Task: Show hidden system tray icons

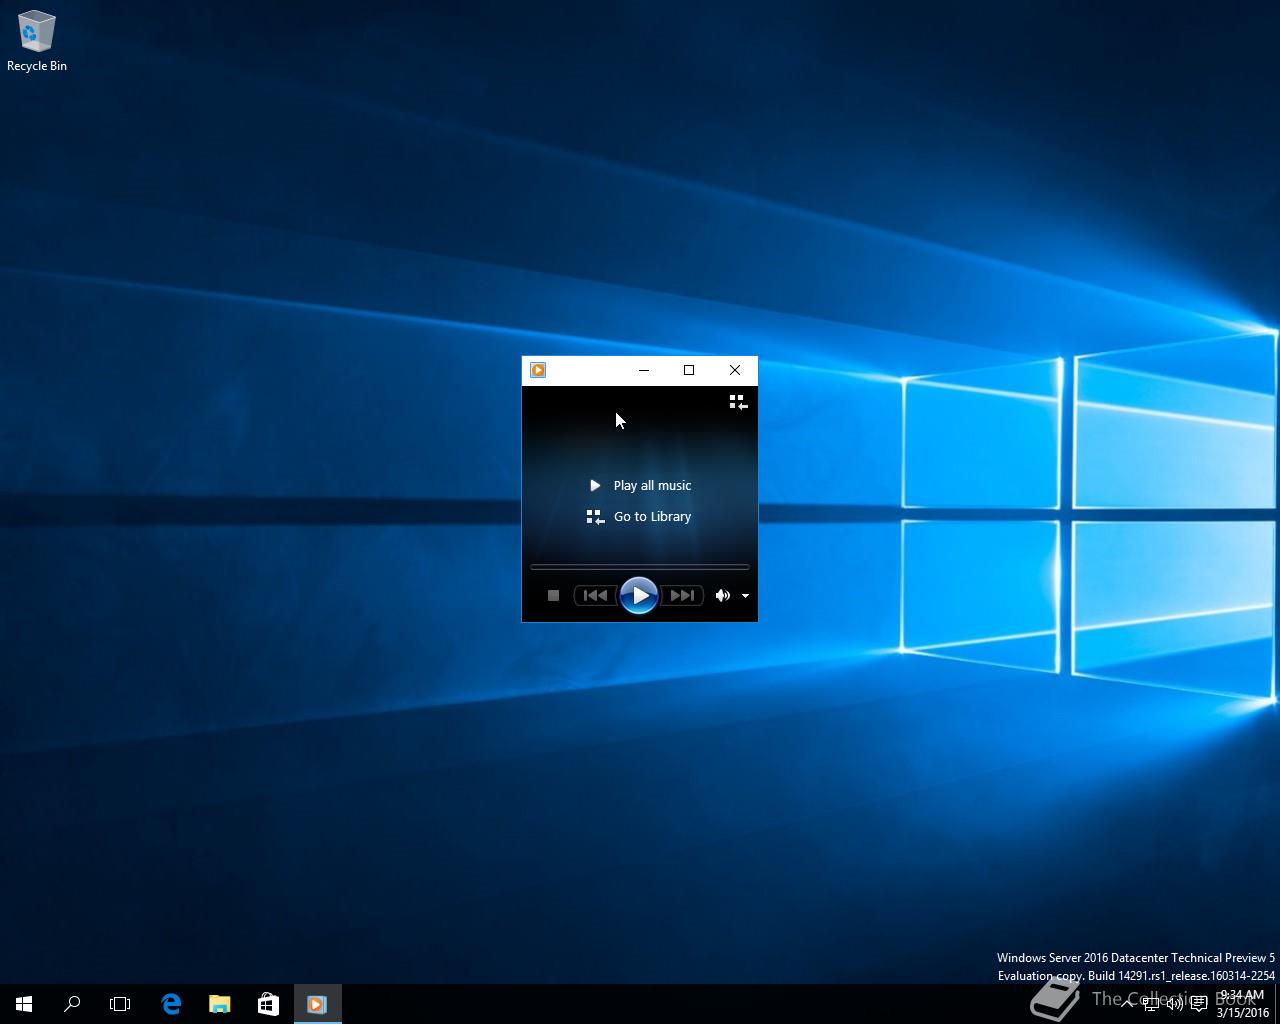Action: 1127,1004
